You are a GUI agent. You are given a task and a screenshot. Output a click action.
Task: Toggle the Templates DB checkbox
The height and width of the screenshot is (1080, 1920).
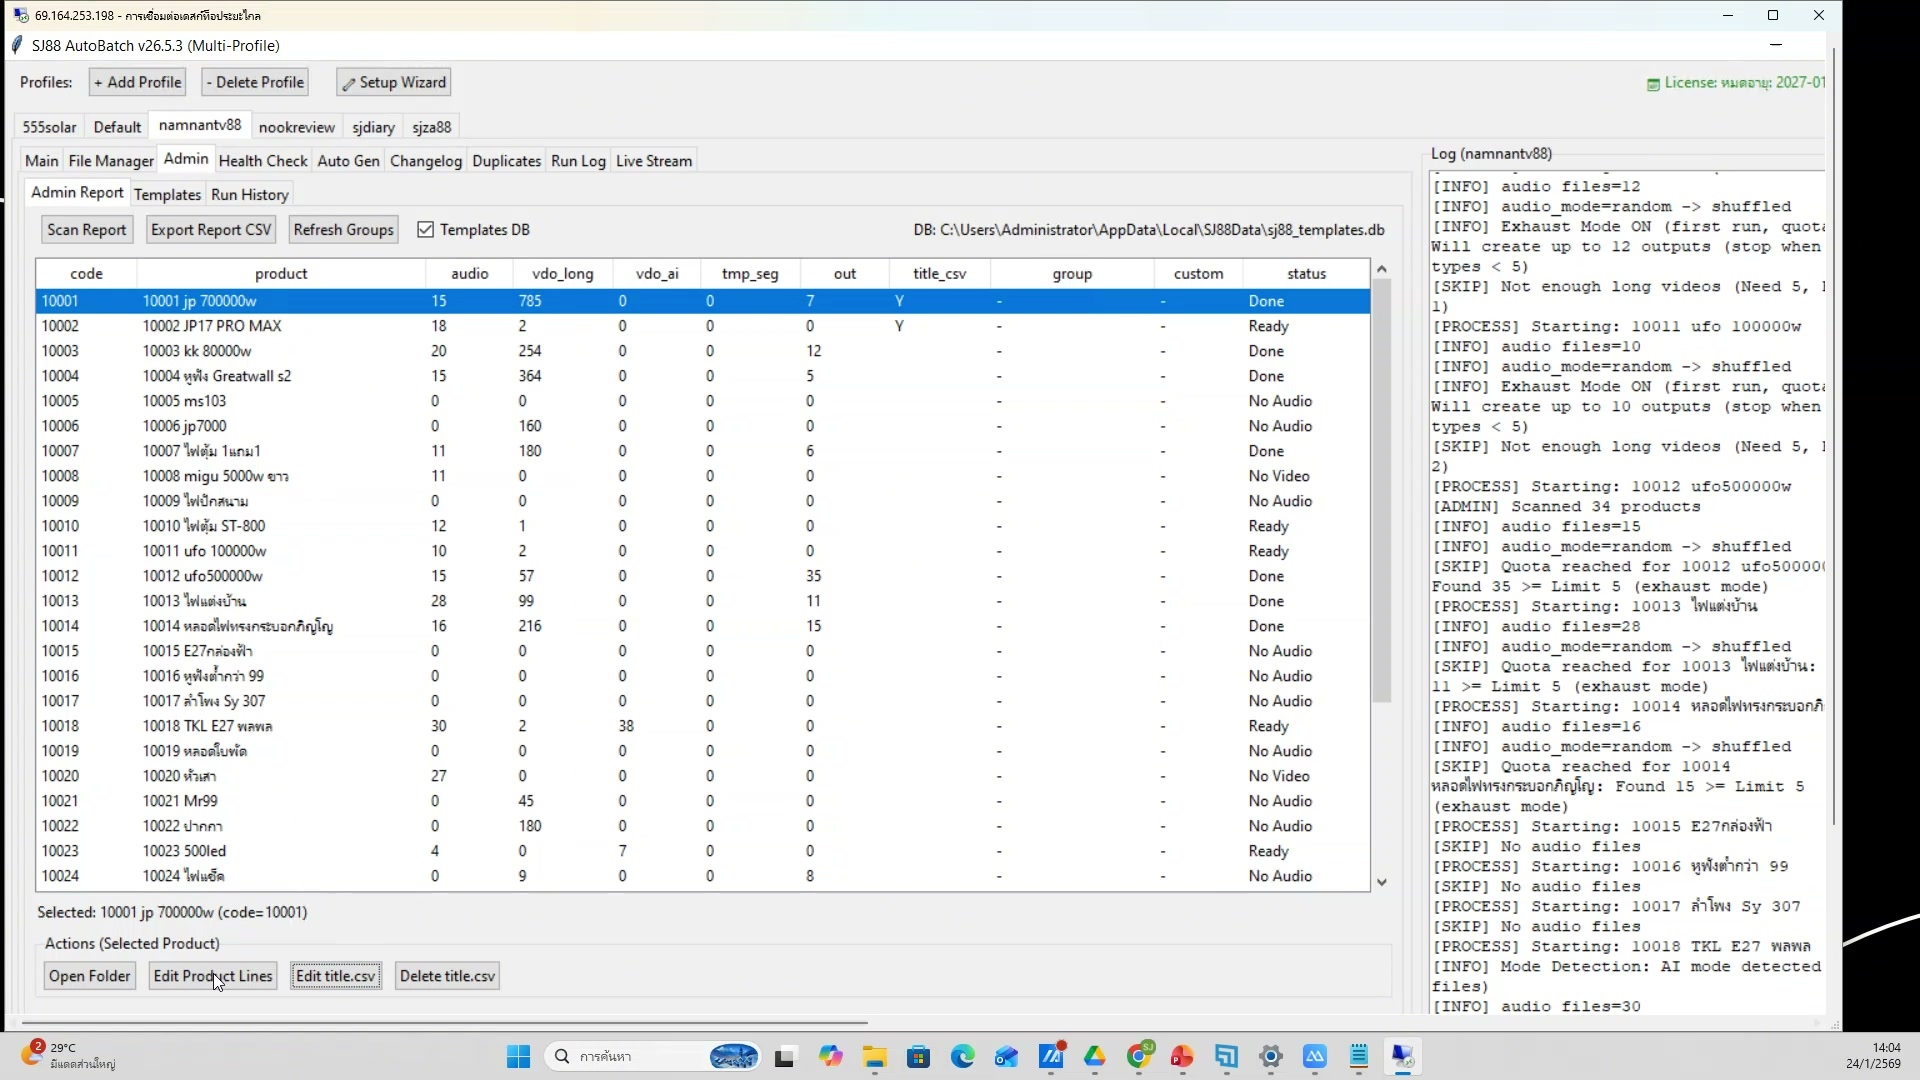click(x=426, y=230)
